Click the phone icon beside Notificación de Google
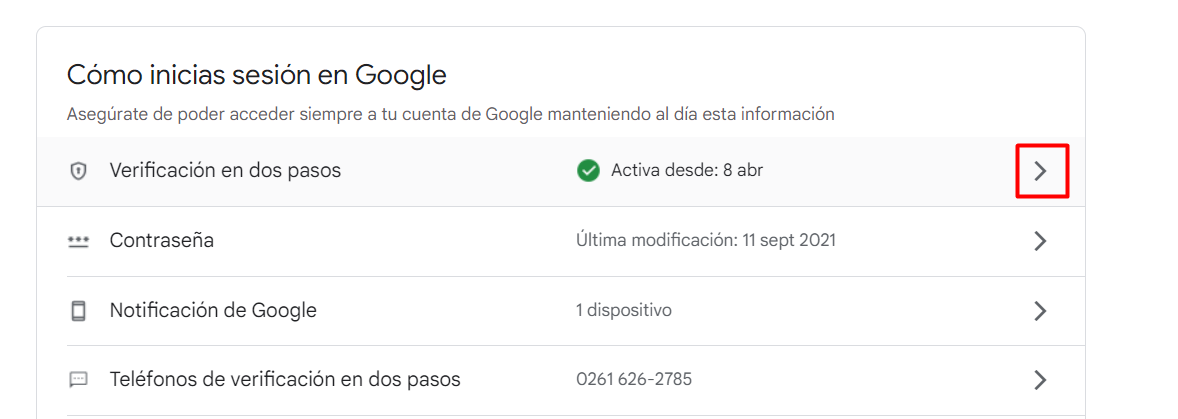Image resolution: width=1178 pixels, height=419 pixels. (78, 311)
